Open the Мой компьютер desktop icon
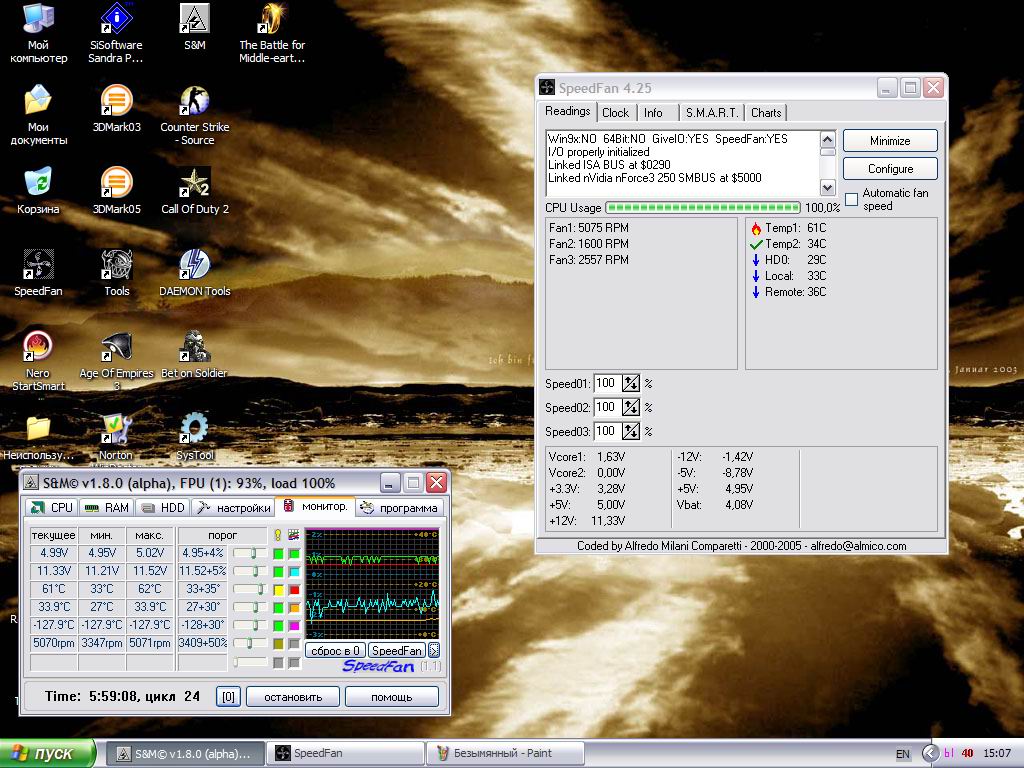 point(38,33)
